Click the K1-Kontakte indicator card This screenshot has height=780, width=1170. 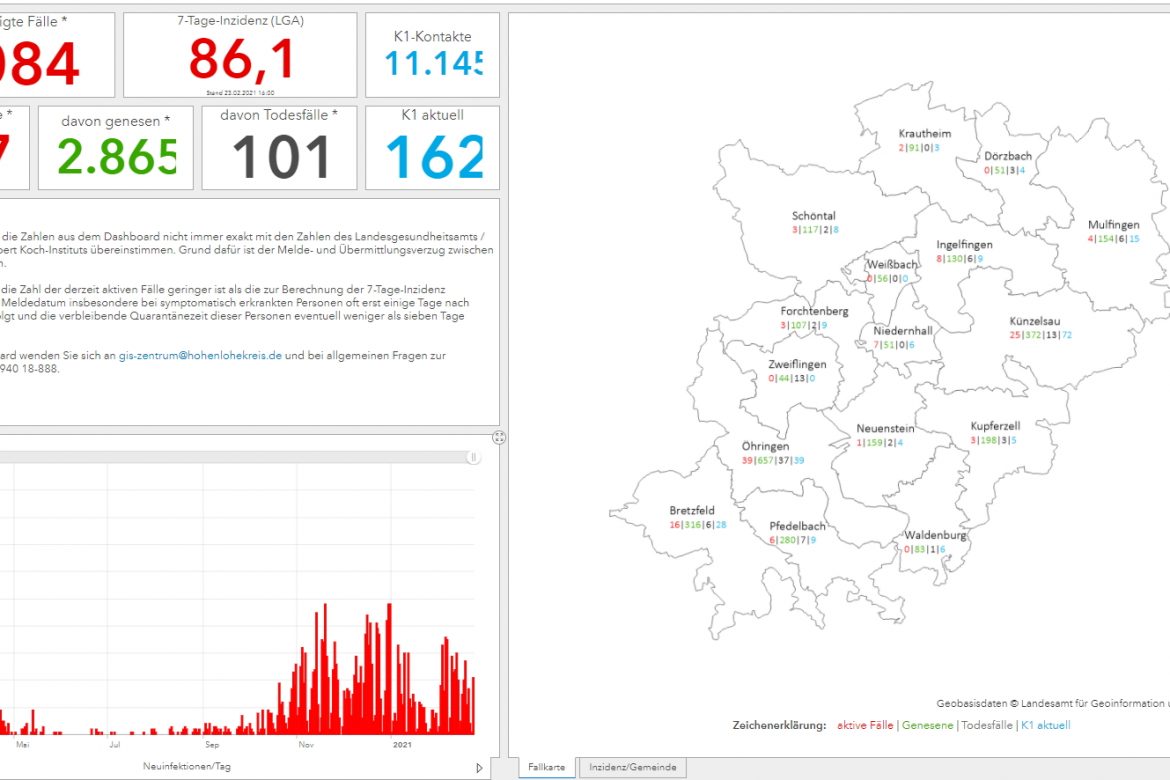[x=432, y=55]
